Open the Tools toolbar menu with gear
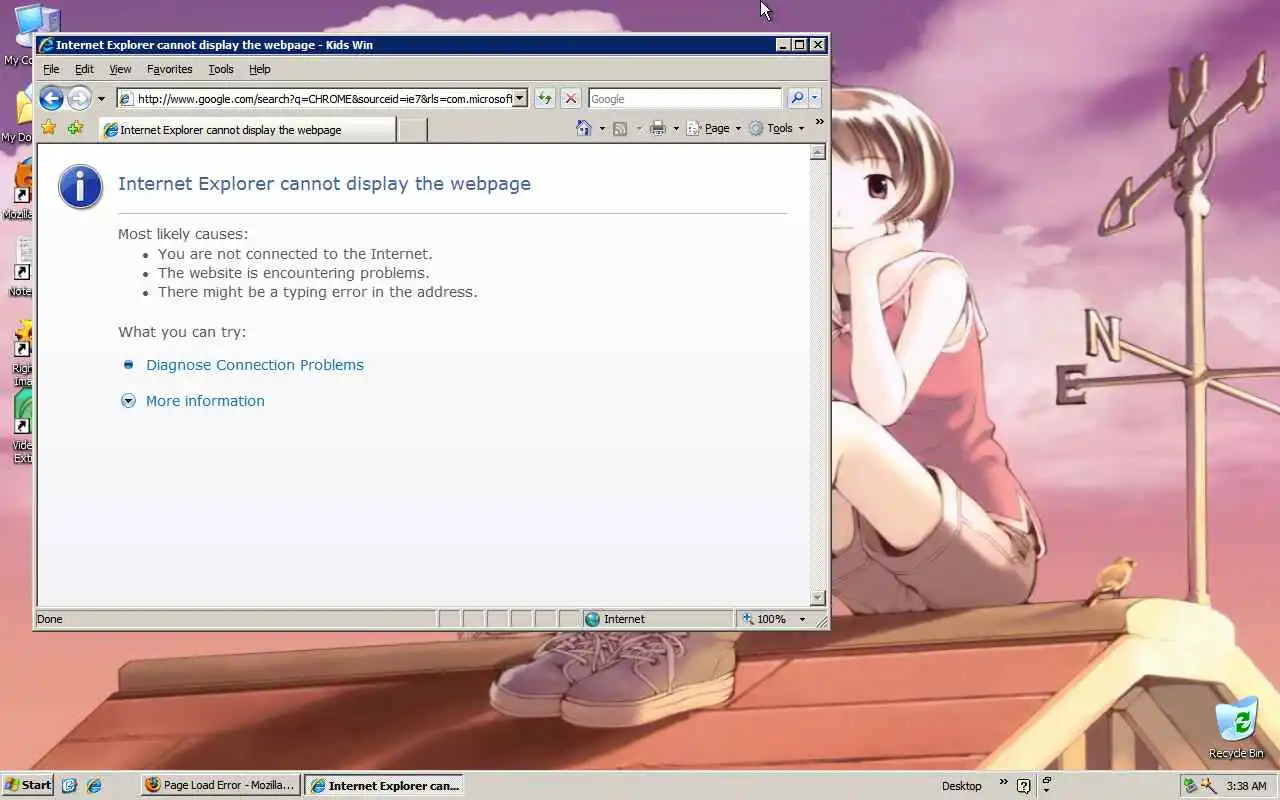The width and height of the screenshot is (1280, 800). pos(777,128)
